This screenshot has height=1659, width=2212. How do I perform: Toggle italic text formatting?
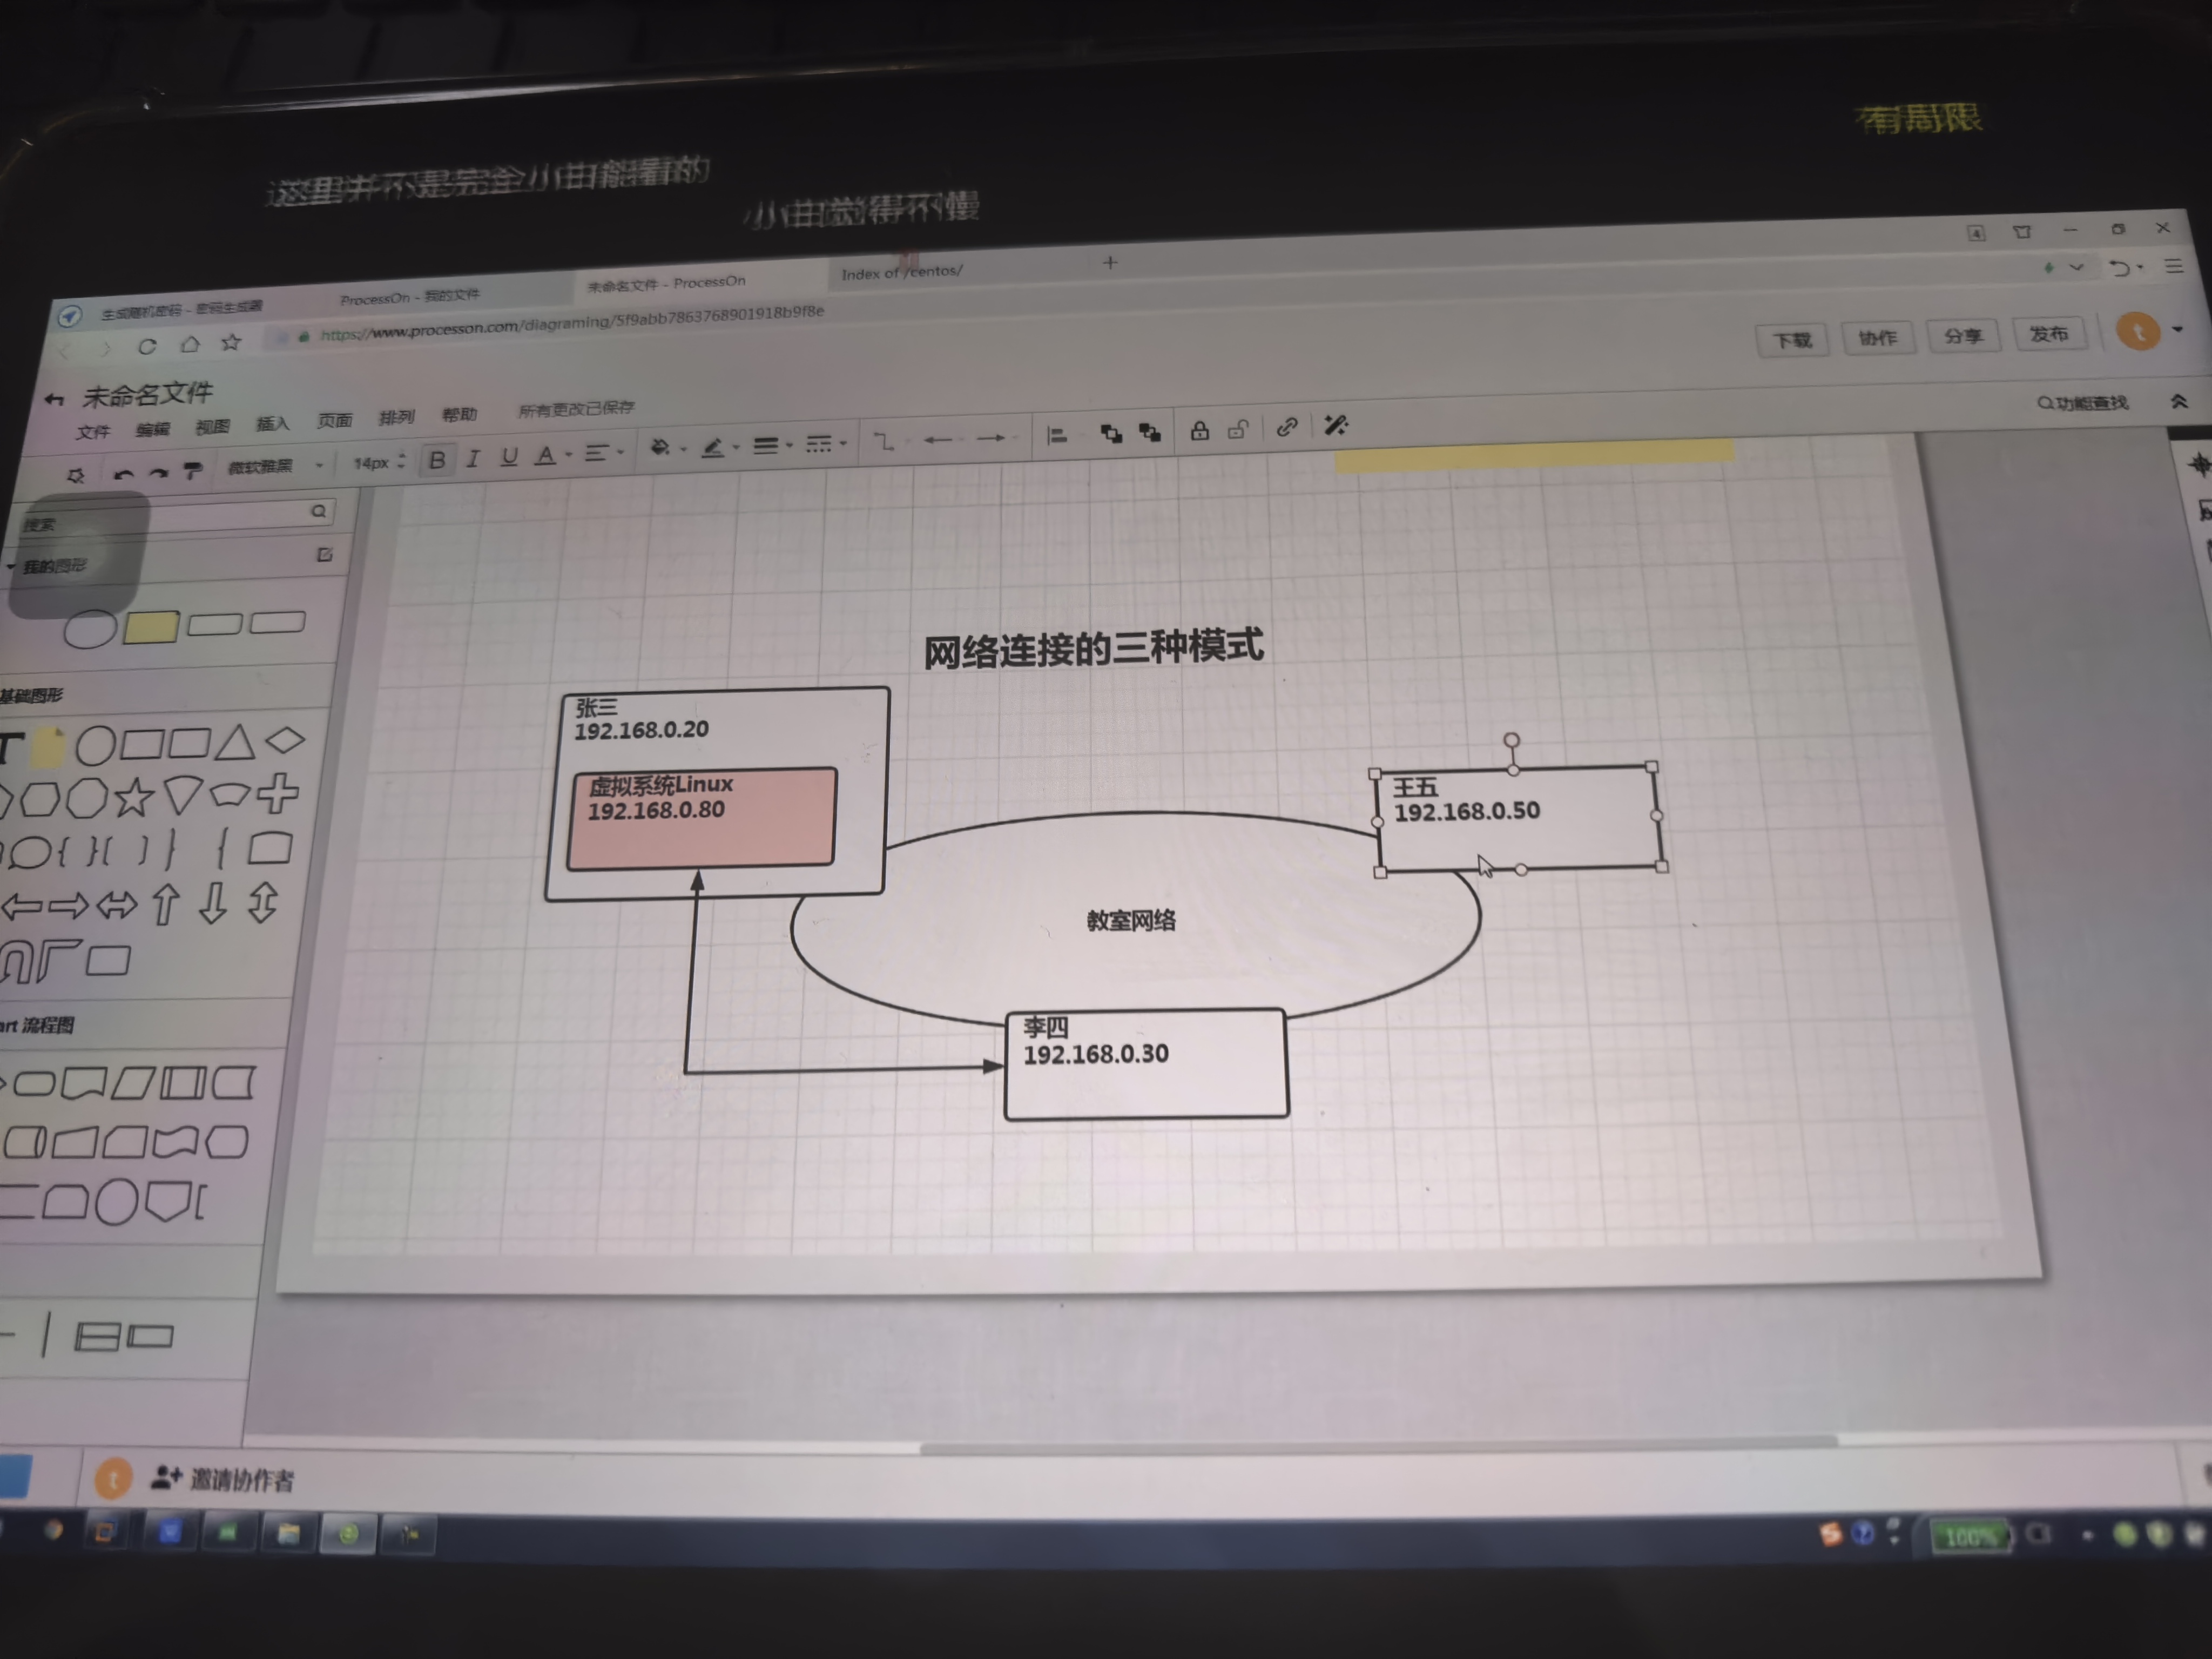[x=473, y=458]
